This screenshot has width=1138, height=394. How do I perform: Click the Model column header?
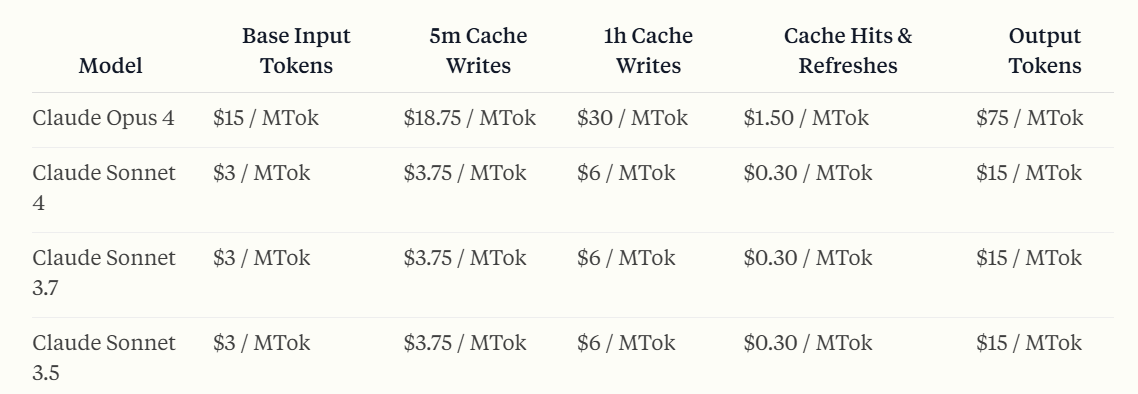110,66
